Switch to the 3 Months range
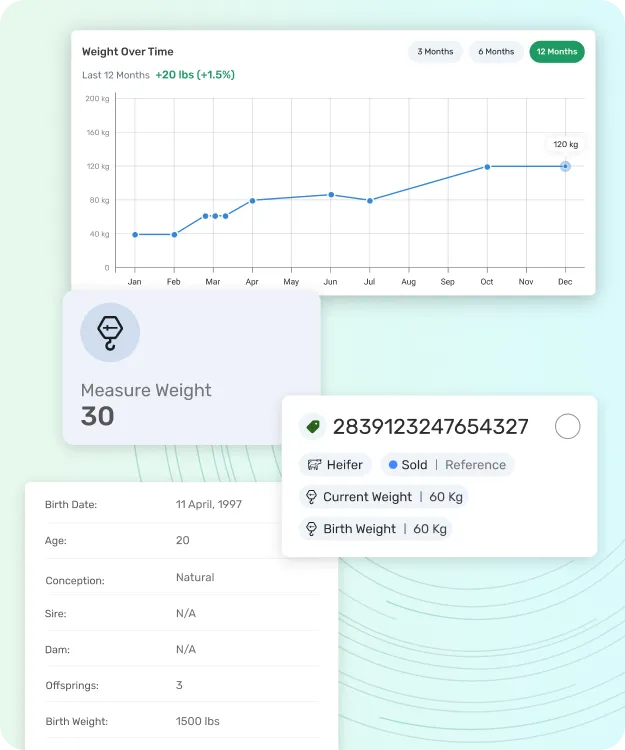The image size is (625, 750). pyautogui.click(x=435, y=52)
